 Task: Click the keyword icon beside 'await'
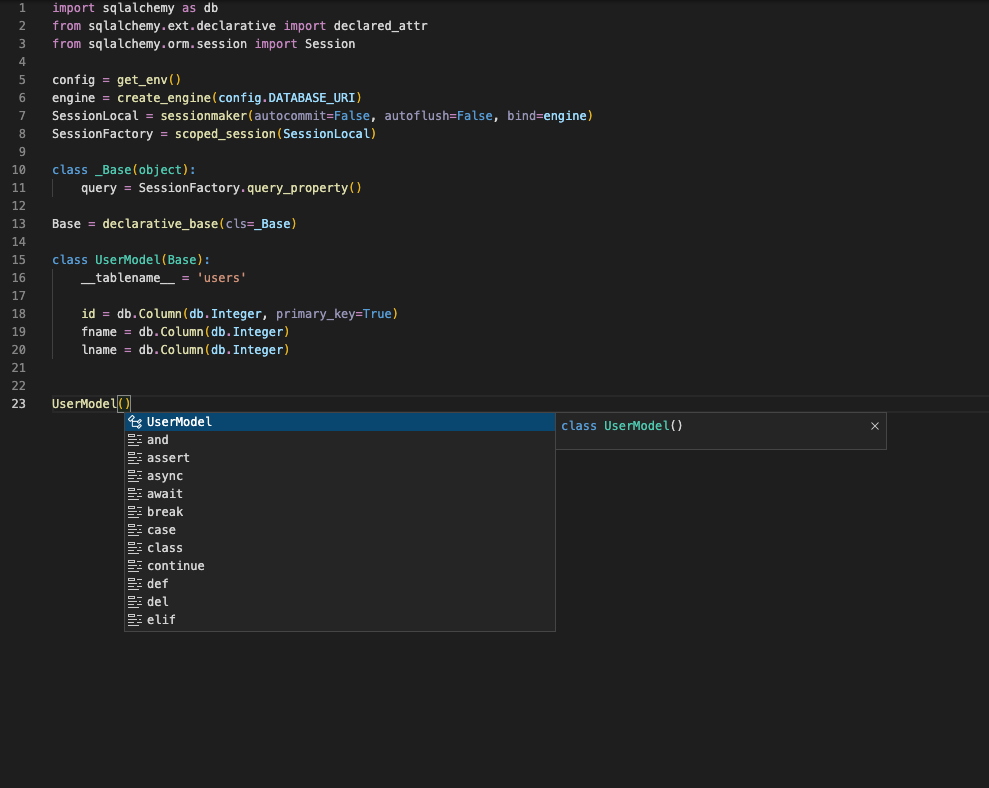point(135,494)
